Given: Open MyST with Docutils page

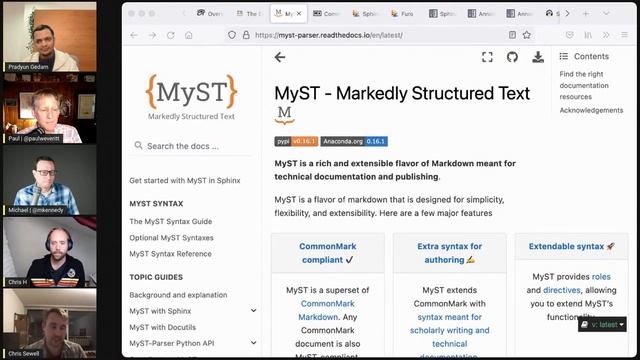Looking at the screenshot, I should [162, 327].
